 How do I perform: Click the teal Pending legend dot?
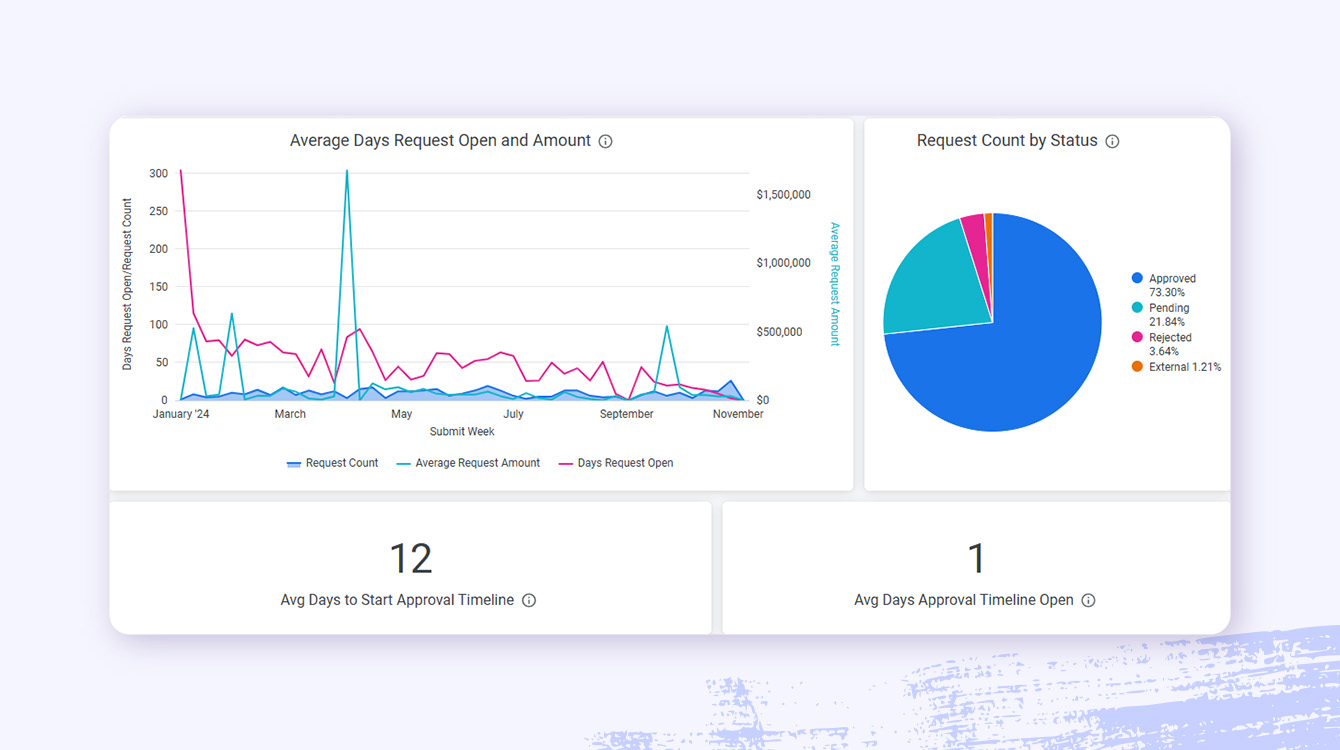tap(1137, 308)
